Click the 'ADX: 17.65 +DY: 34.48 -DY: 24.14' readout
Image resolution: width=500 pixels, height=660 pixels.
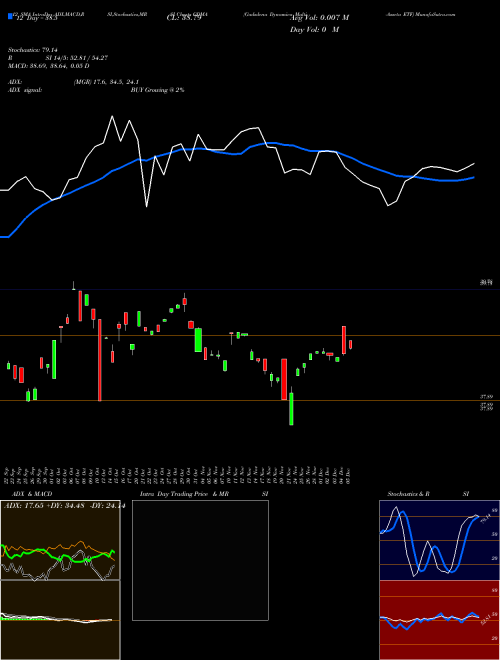click(x=64, y=506)
